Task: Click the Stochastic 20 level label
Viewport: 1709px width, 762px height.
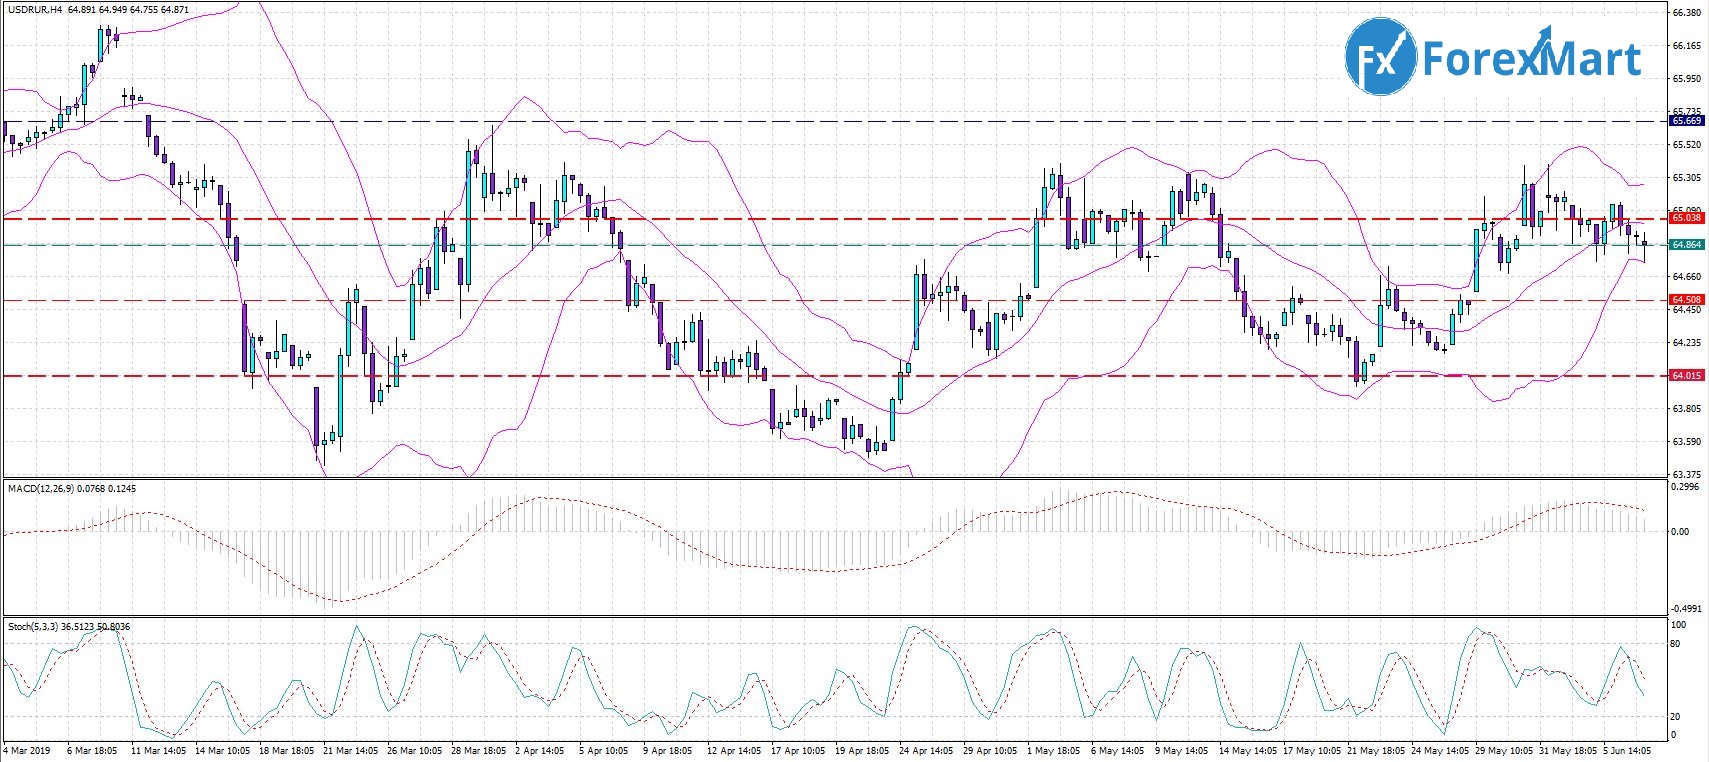Action: pyautogui.click(x=1678, y=717)
